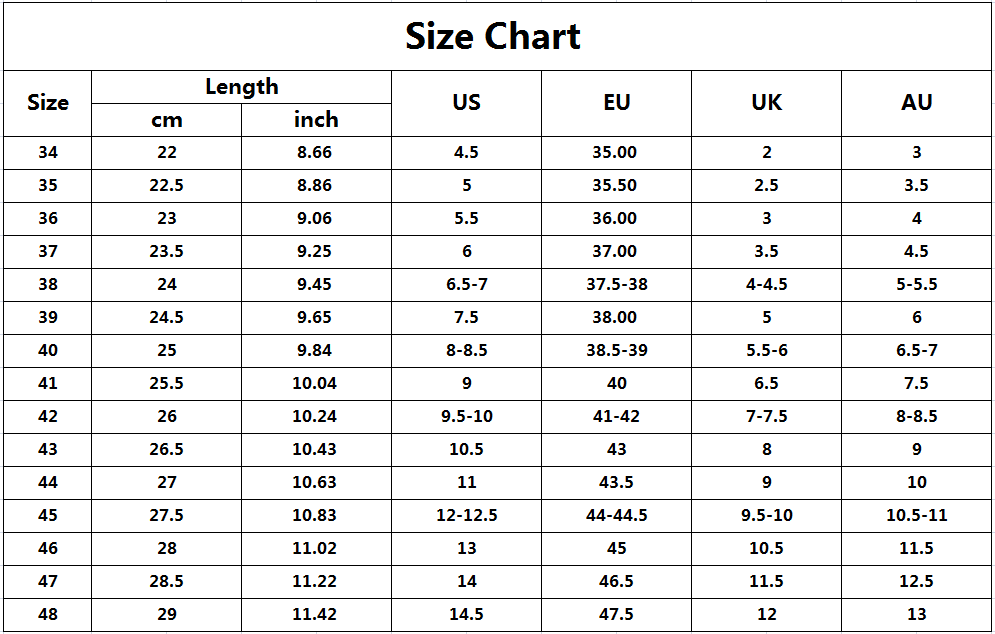Click the cm sub-header
Viewport: 995px width, 634px height.
[x=167, y=120]
